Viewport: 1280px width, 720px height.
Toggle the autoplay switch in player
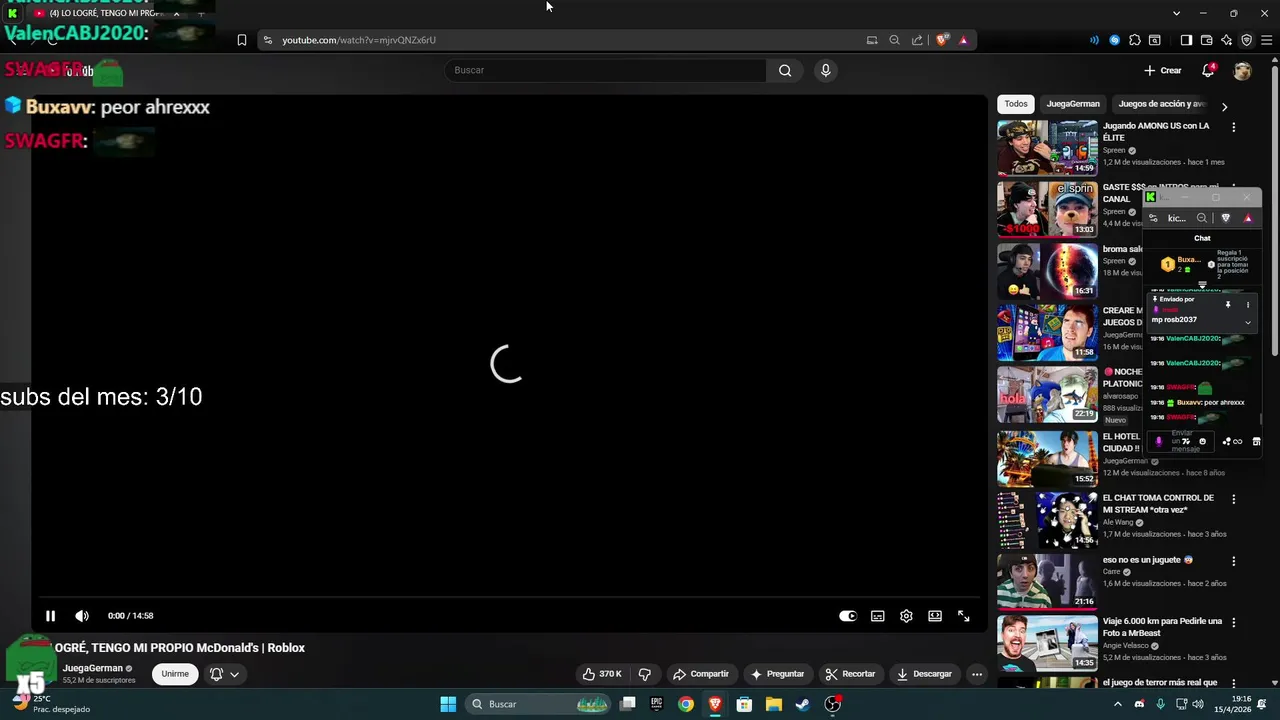click(848, 616)
